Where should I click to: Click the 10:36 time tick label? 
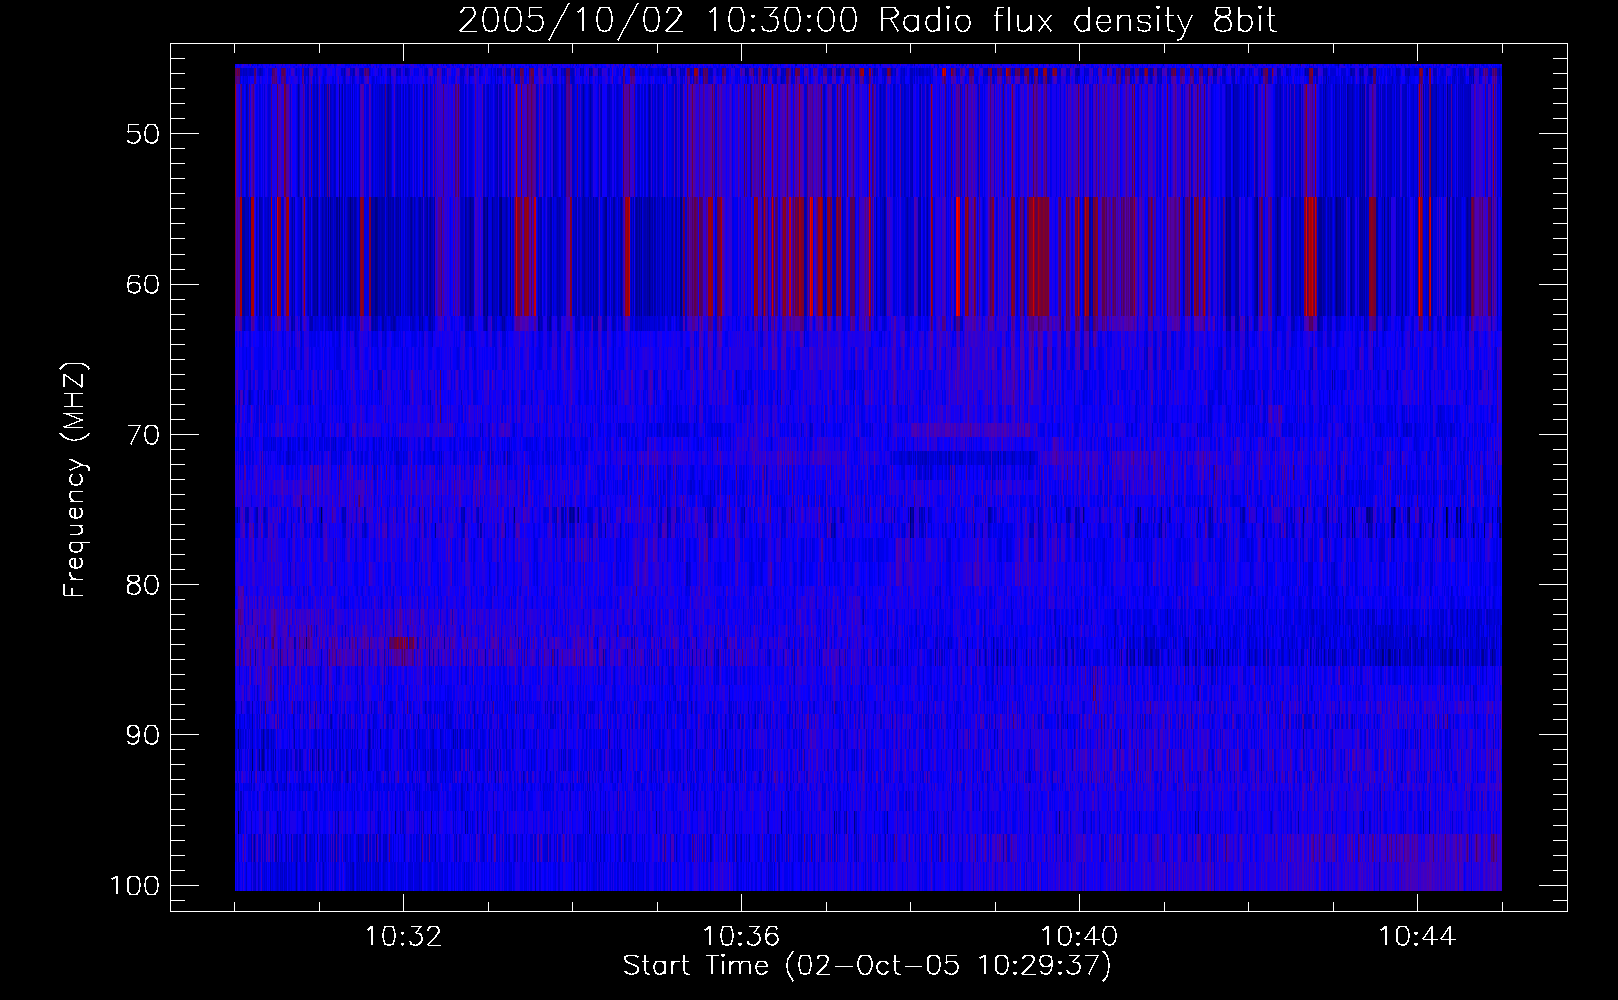741,937
